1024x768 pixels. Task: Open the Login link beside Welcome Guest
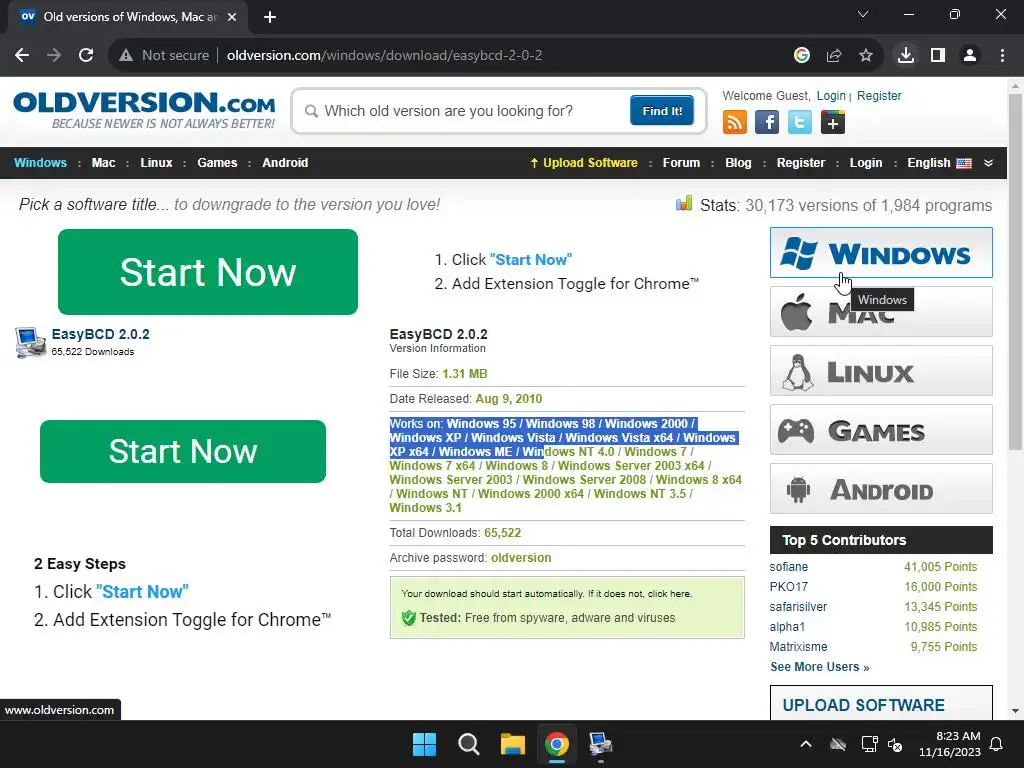click(x=831, y=96)
